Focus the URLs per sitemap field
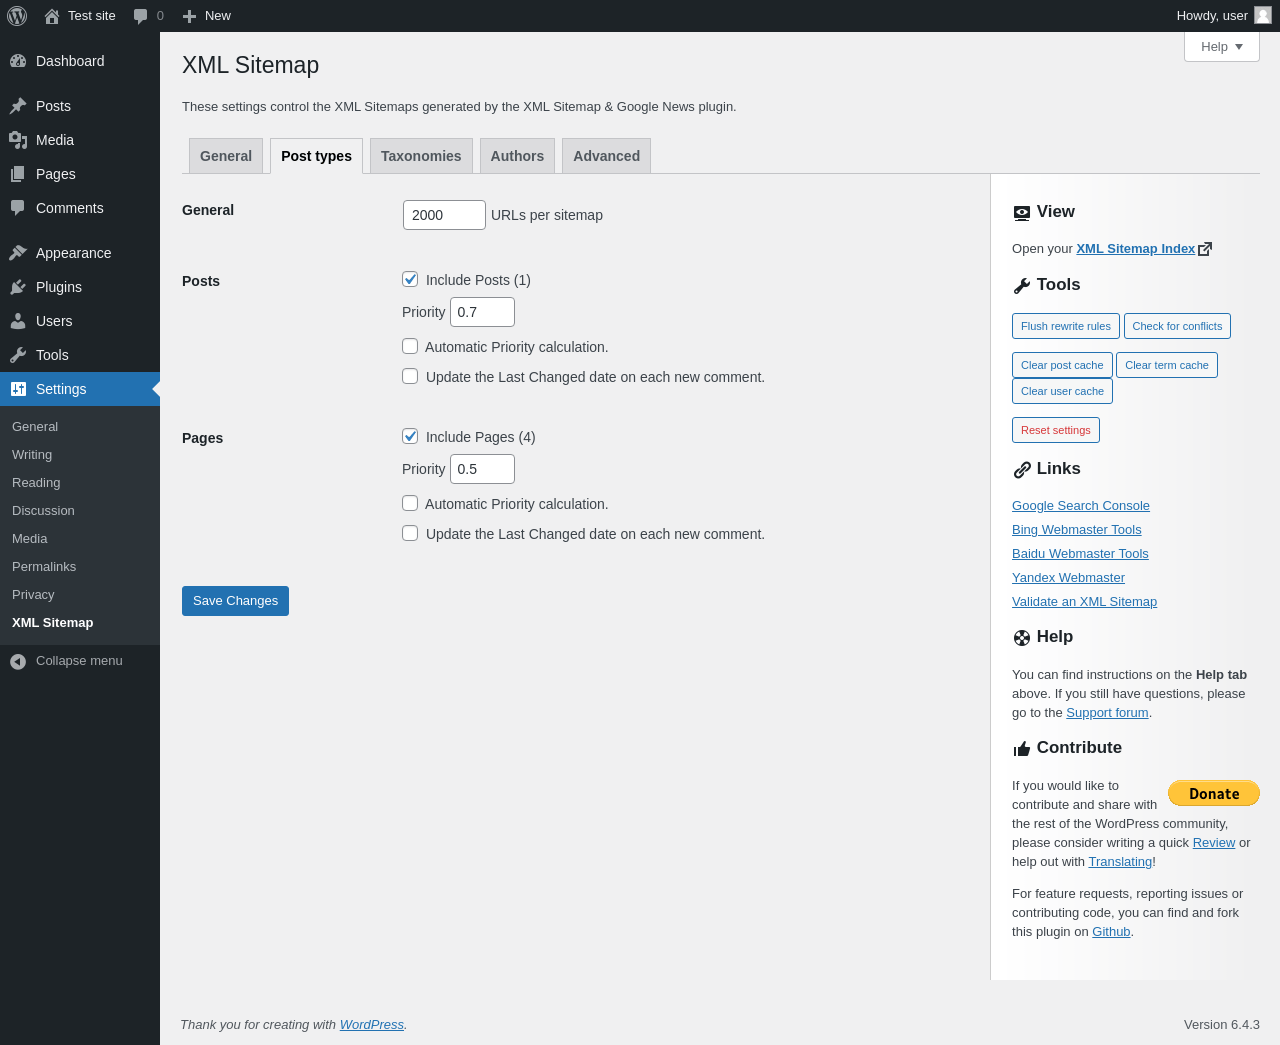This screenshot has width=1280, height=1045. (444, 215)
